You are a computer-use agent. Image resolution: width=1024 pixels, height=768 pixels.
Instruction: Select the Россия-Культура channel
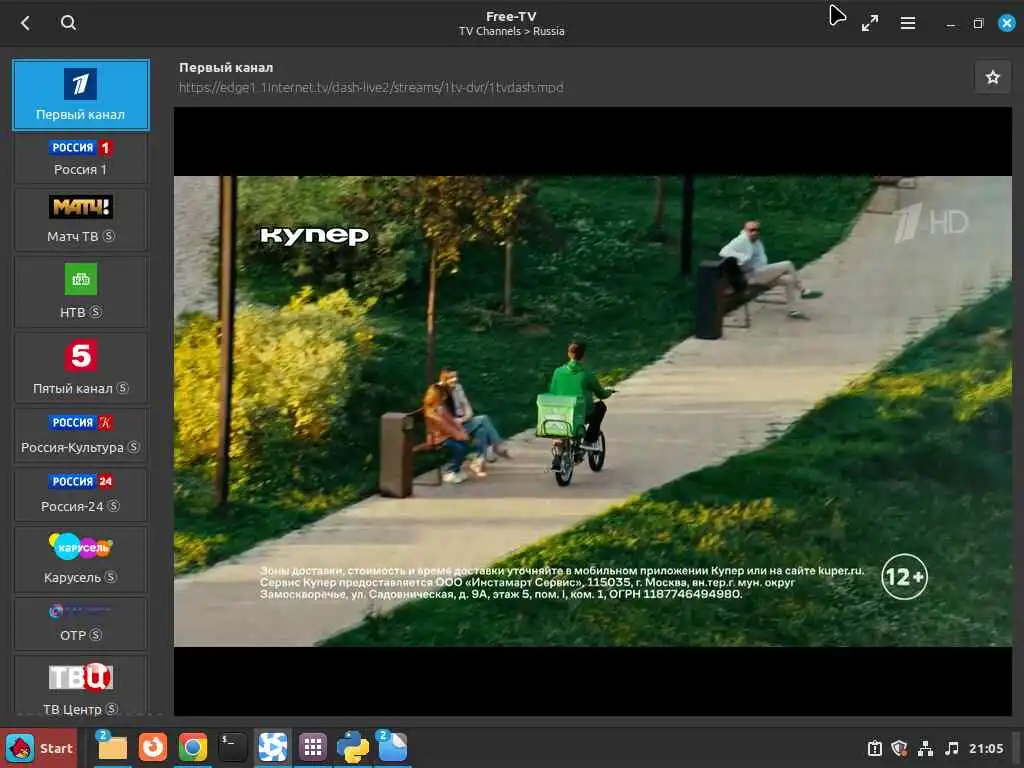point(81,435)
